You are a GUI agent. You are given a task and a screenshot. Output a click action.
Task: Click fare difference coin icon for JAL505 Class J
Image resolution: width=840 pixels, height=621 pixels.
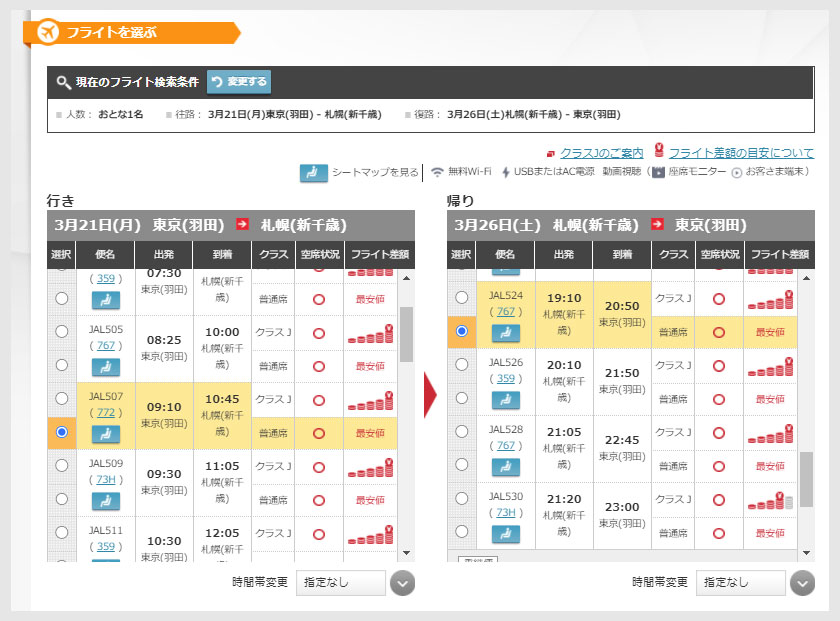click(370, 334)
